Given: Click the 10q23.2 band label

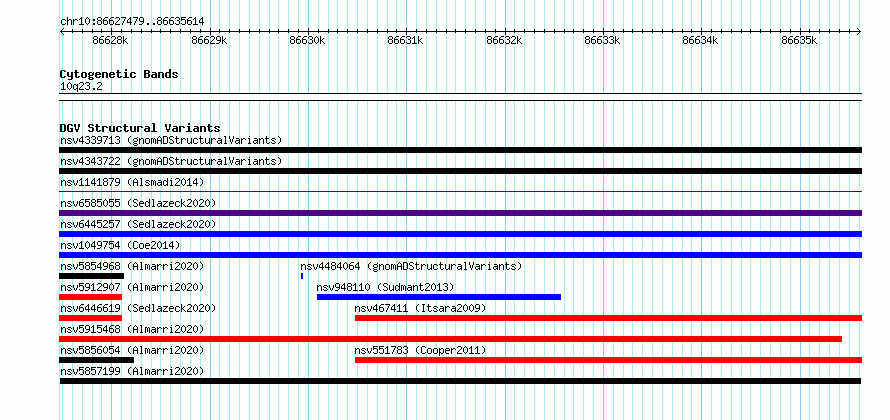Looking at the screenshot, I should click(x=81, y=87).
